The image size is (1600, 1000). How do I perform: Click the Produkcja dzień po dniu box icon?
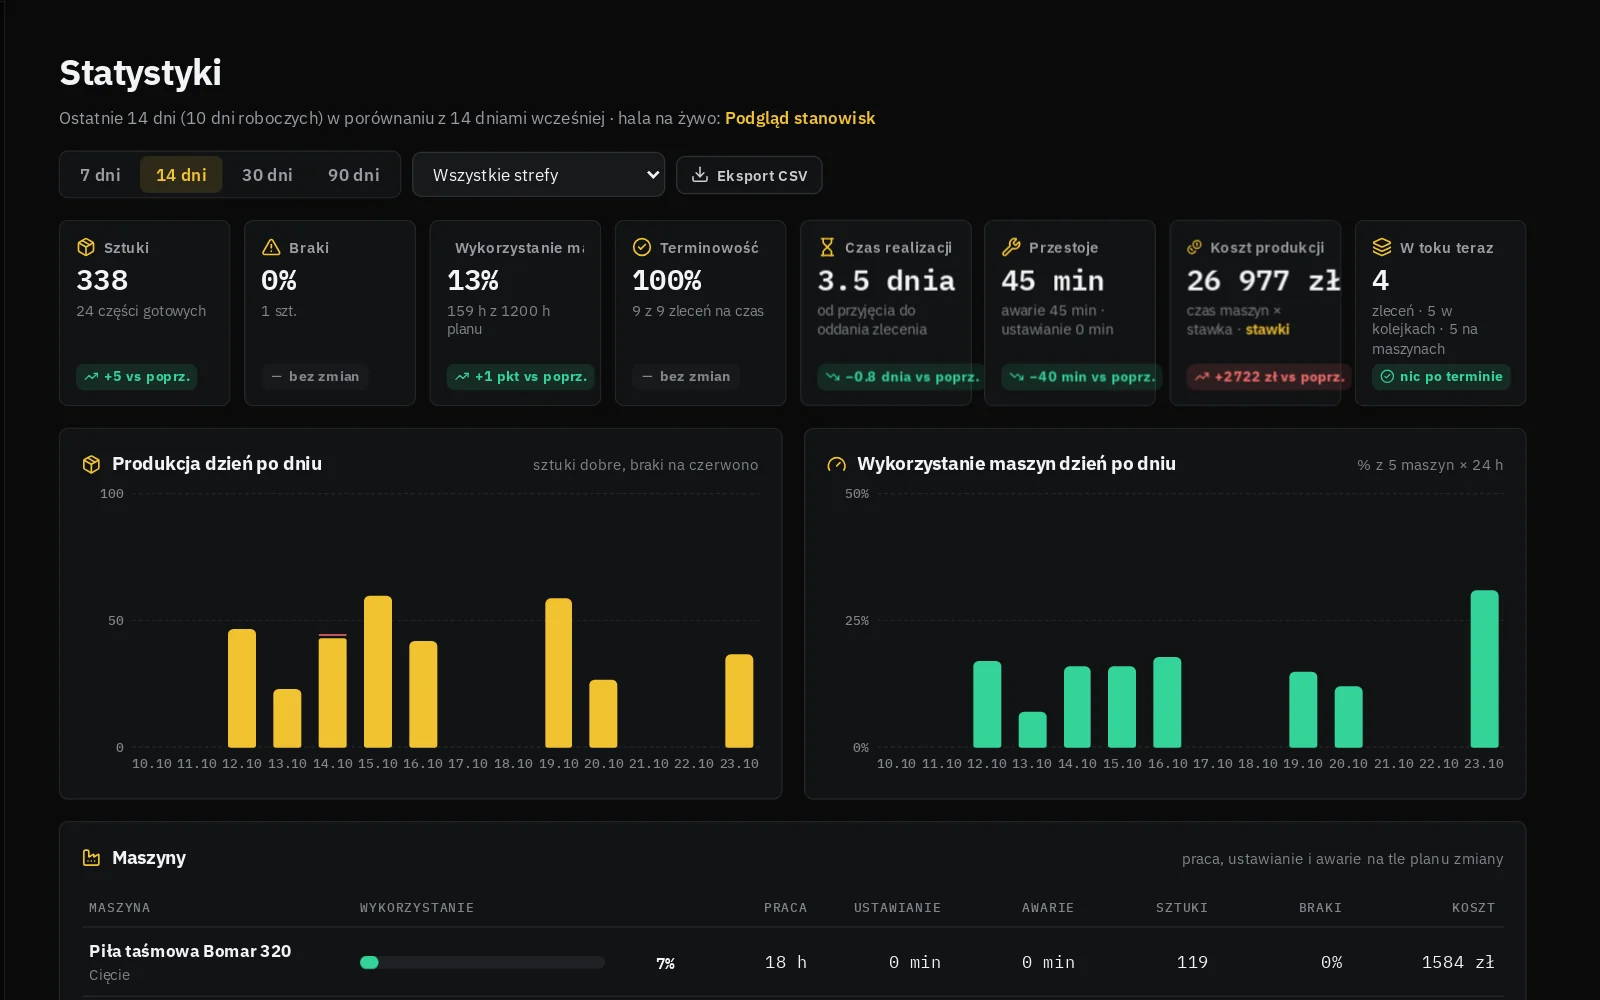tap(91, 464)
